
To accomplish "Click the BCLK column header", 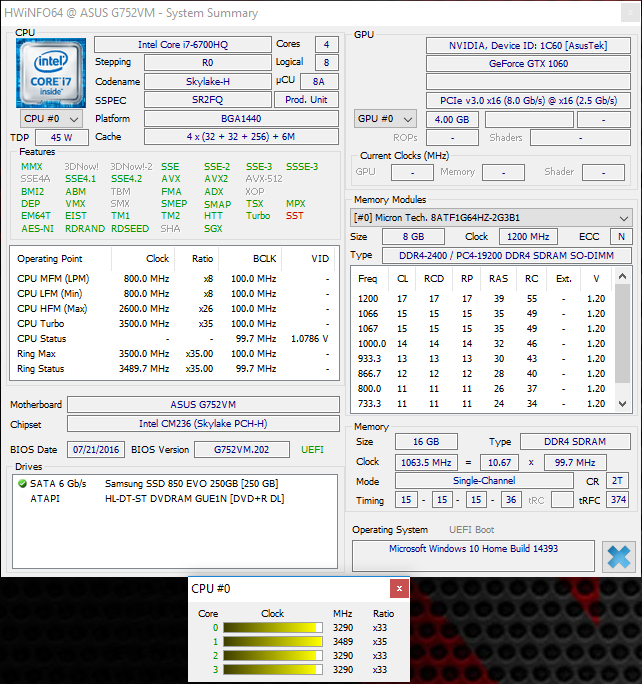I will point(250,259).
